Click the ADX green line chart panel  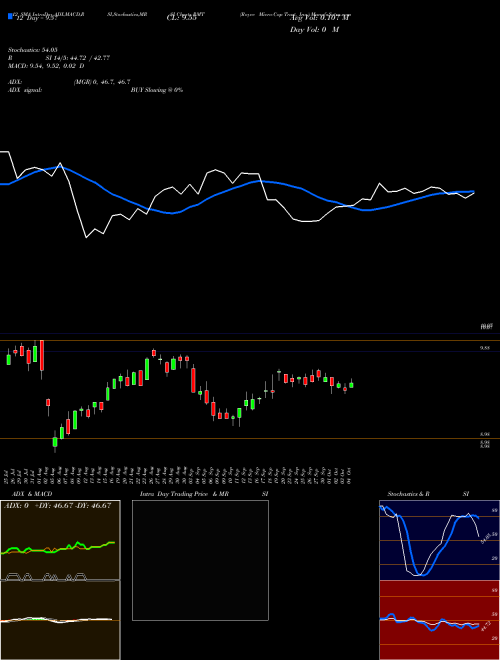click(60, 540)
